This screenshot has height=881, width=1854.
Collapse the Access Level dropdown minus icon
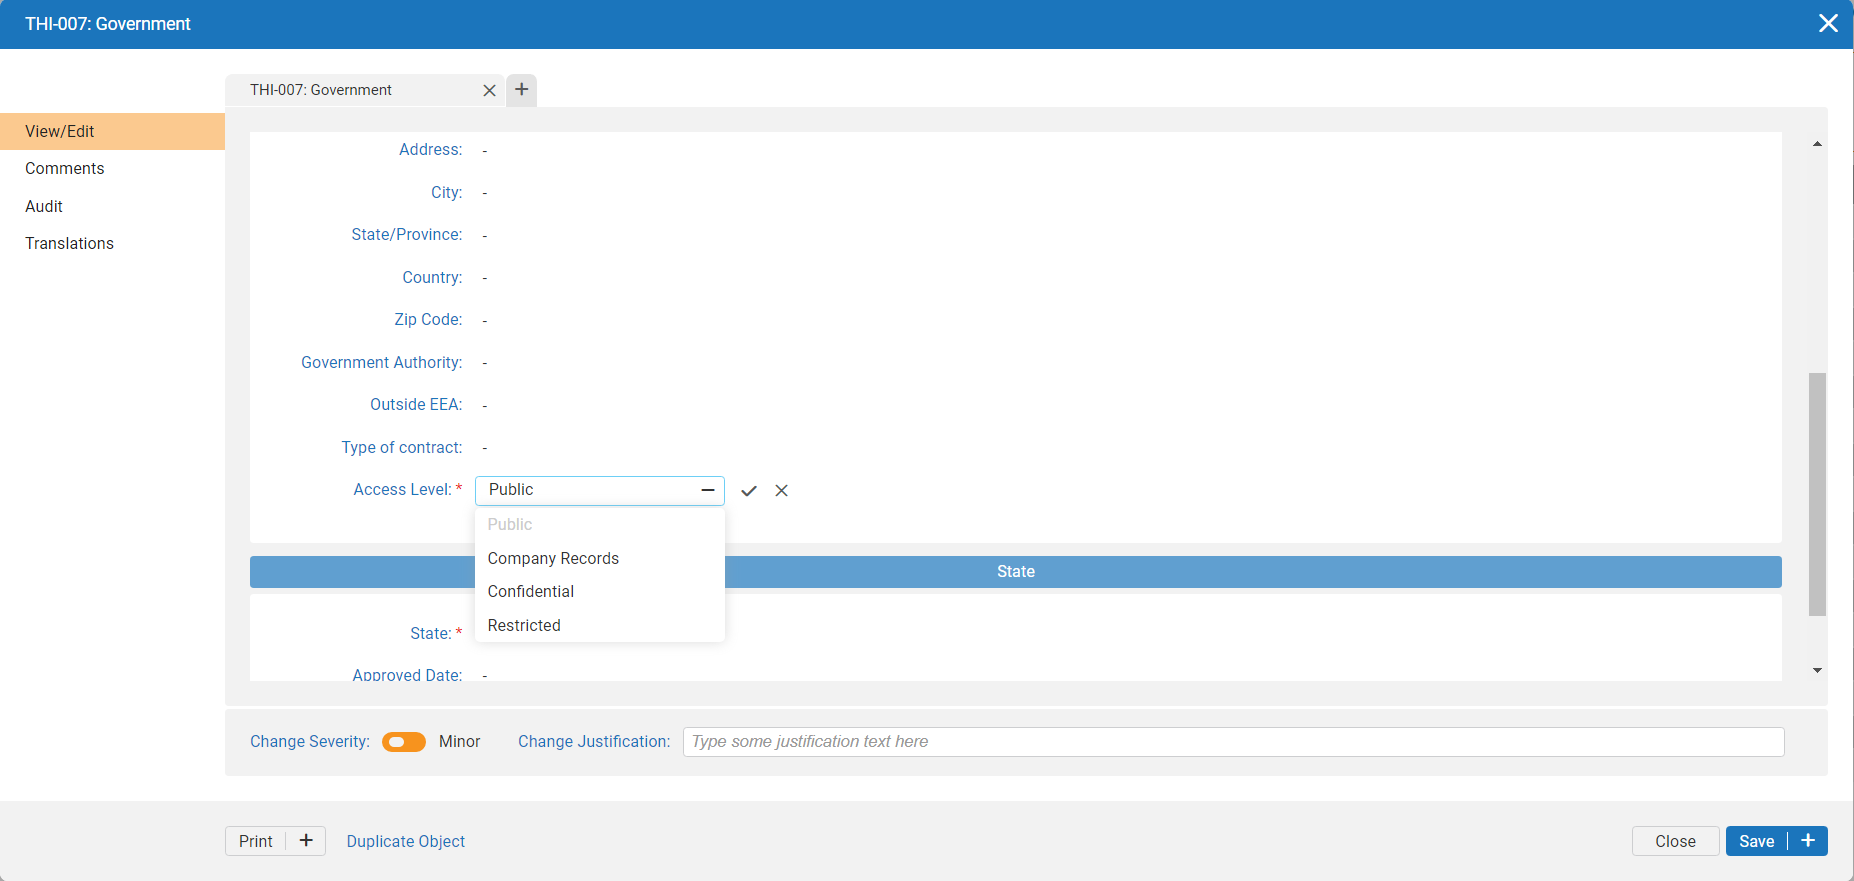click(x=708, y=490)
